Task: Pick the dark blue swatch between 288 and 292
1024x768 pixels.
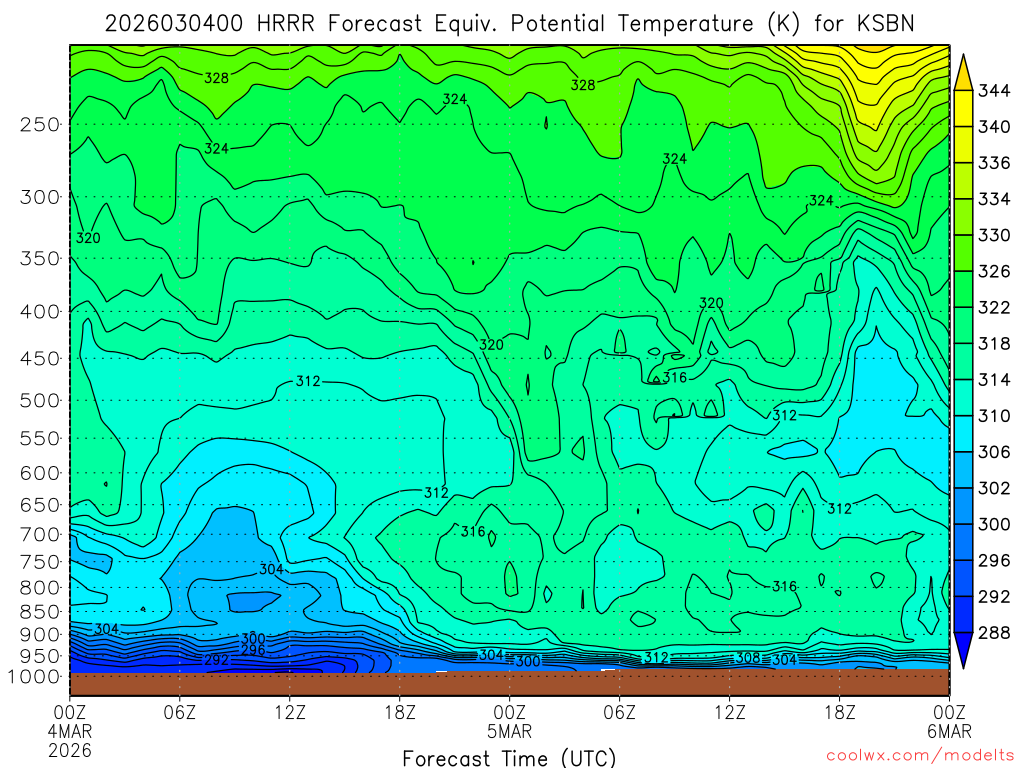Action: pos(963,614)
